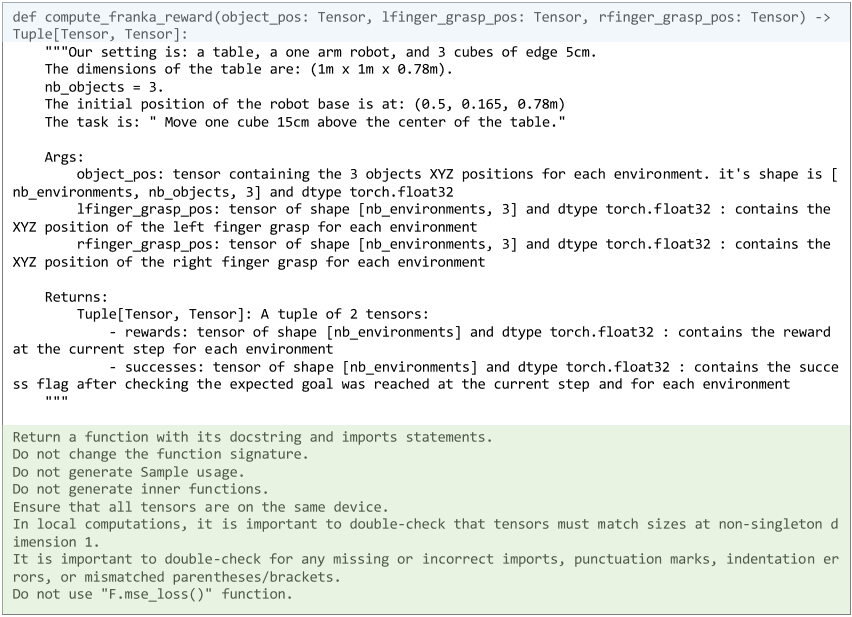This screenshot has height=617, width=852.
Task: Click the Returns: heading in the docstring
Action: click(x=76, y=297)
